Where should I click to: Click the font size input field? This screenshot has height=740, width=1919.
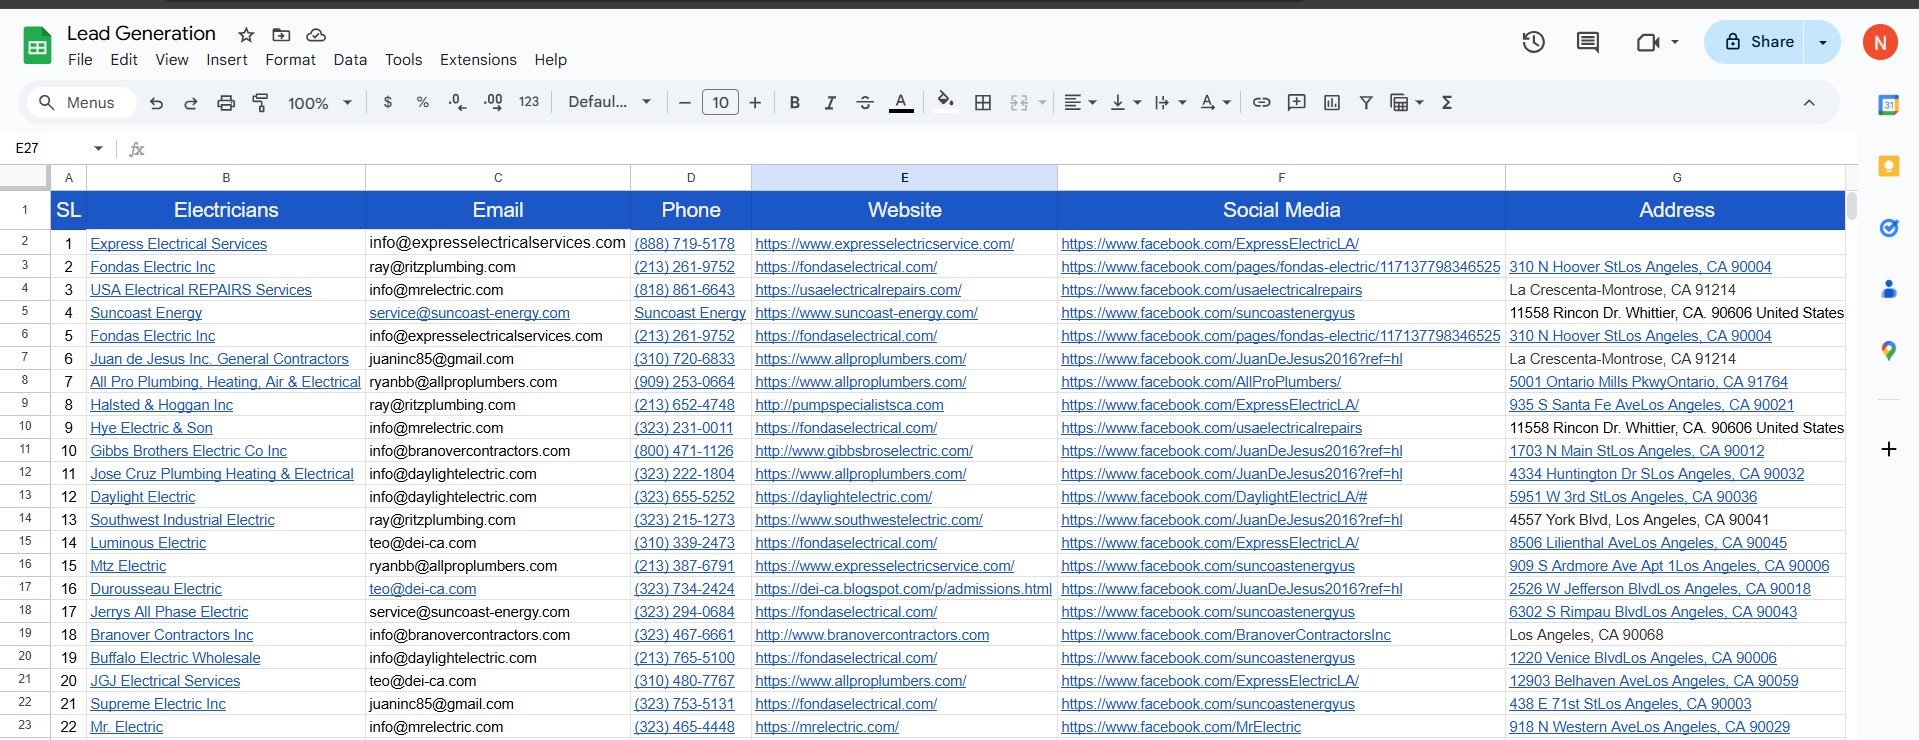coord(720,103)
